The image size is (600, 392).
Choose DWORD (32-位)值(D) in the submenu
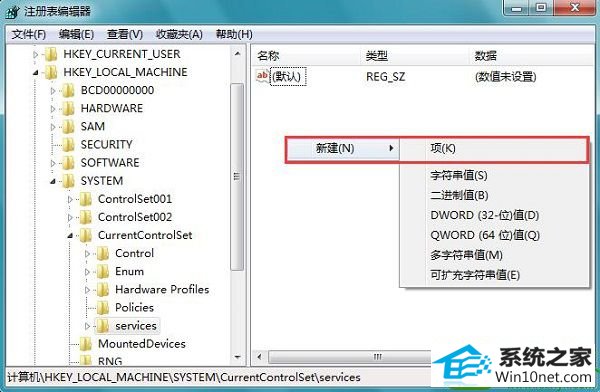click(x=494, y=215)
